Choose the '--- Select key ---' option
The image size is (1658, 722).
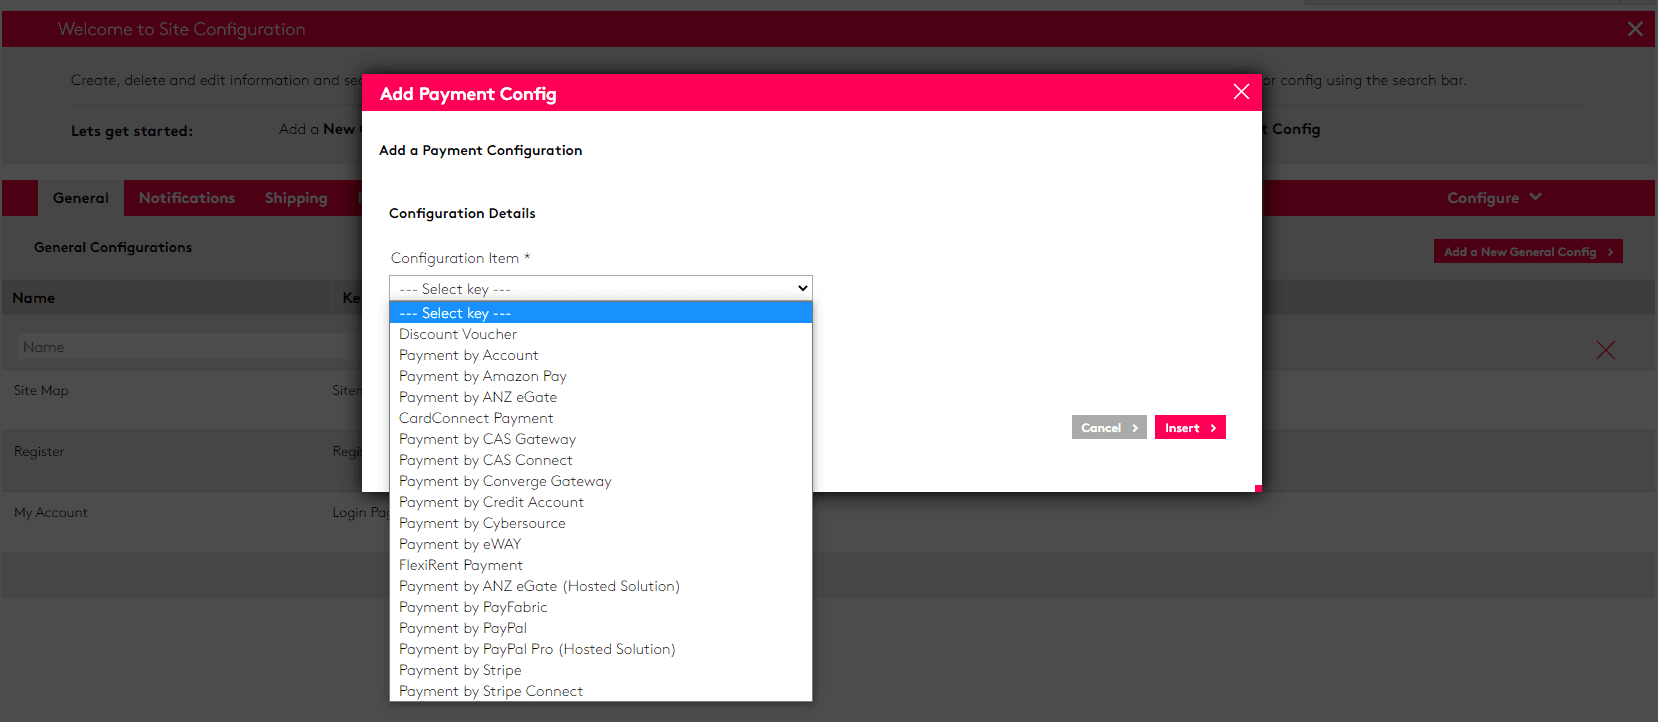point(600,313)
